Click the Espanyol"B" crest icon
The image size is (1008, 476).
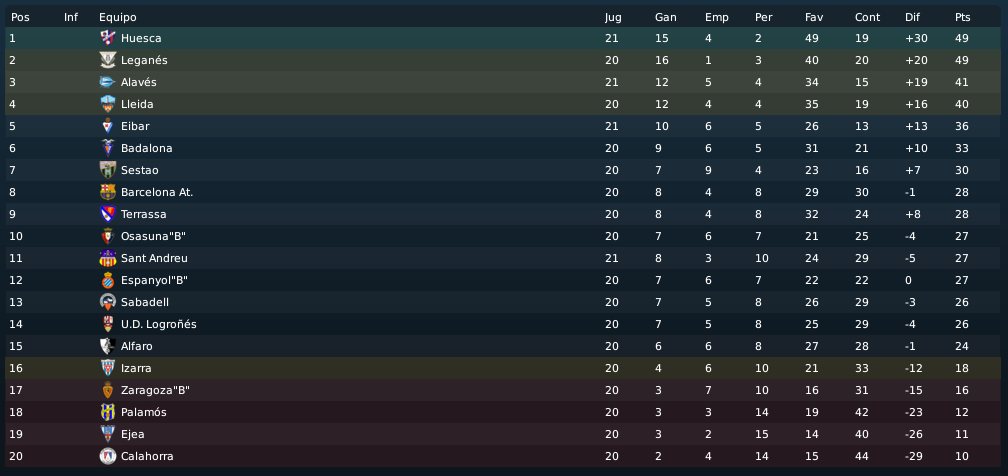[x=107, y=280]
